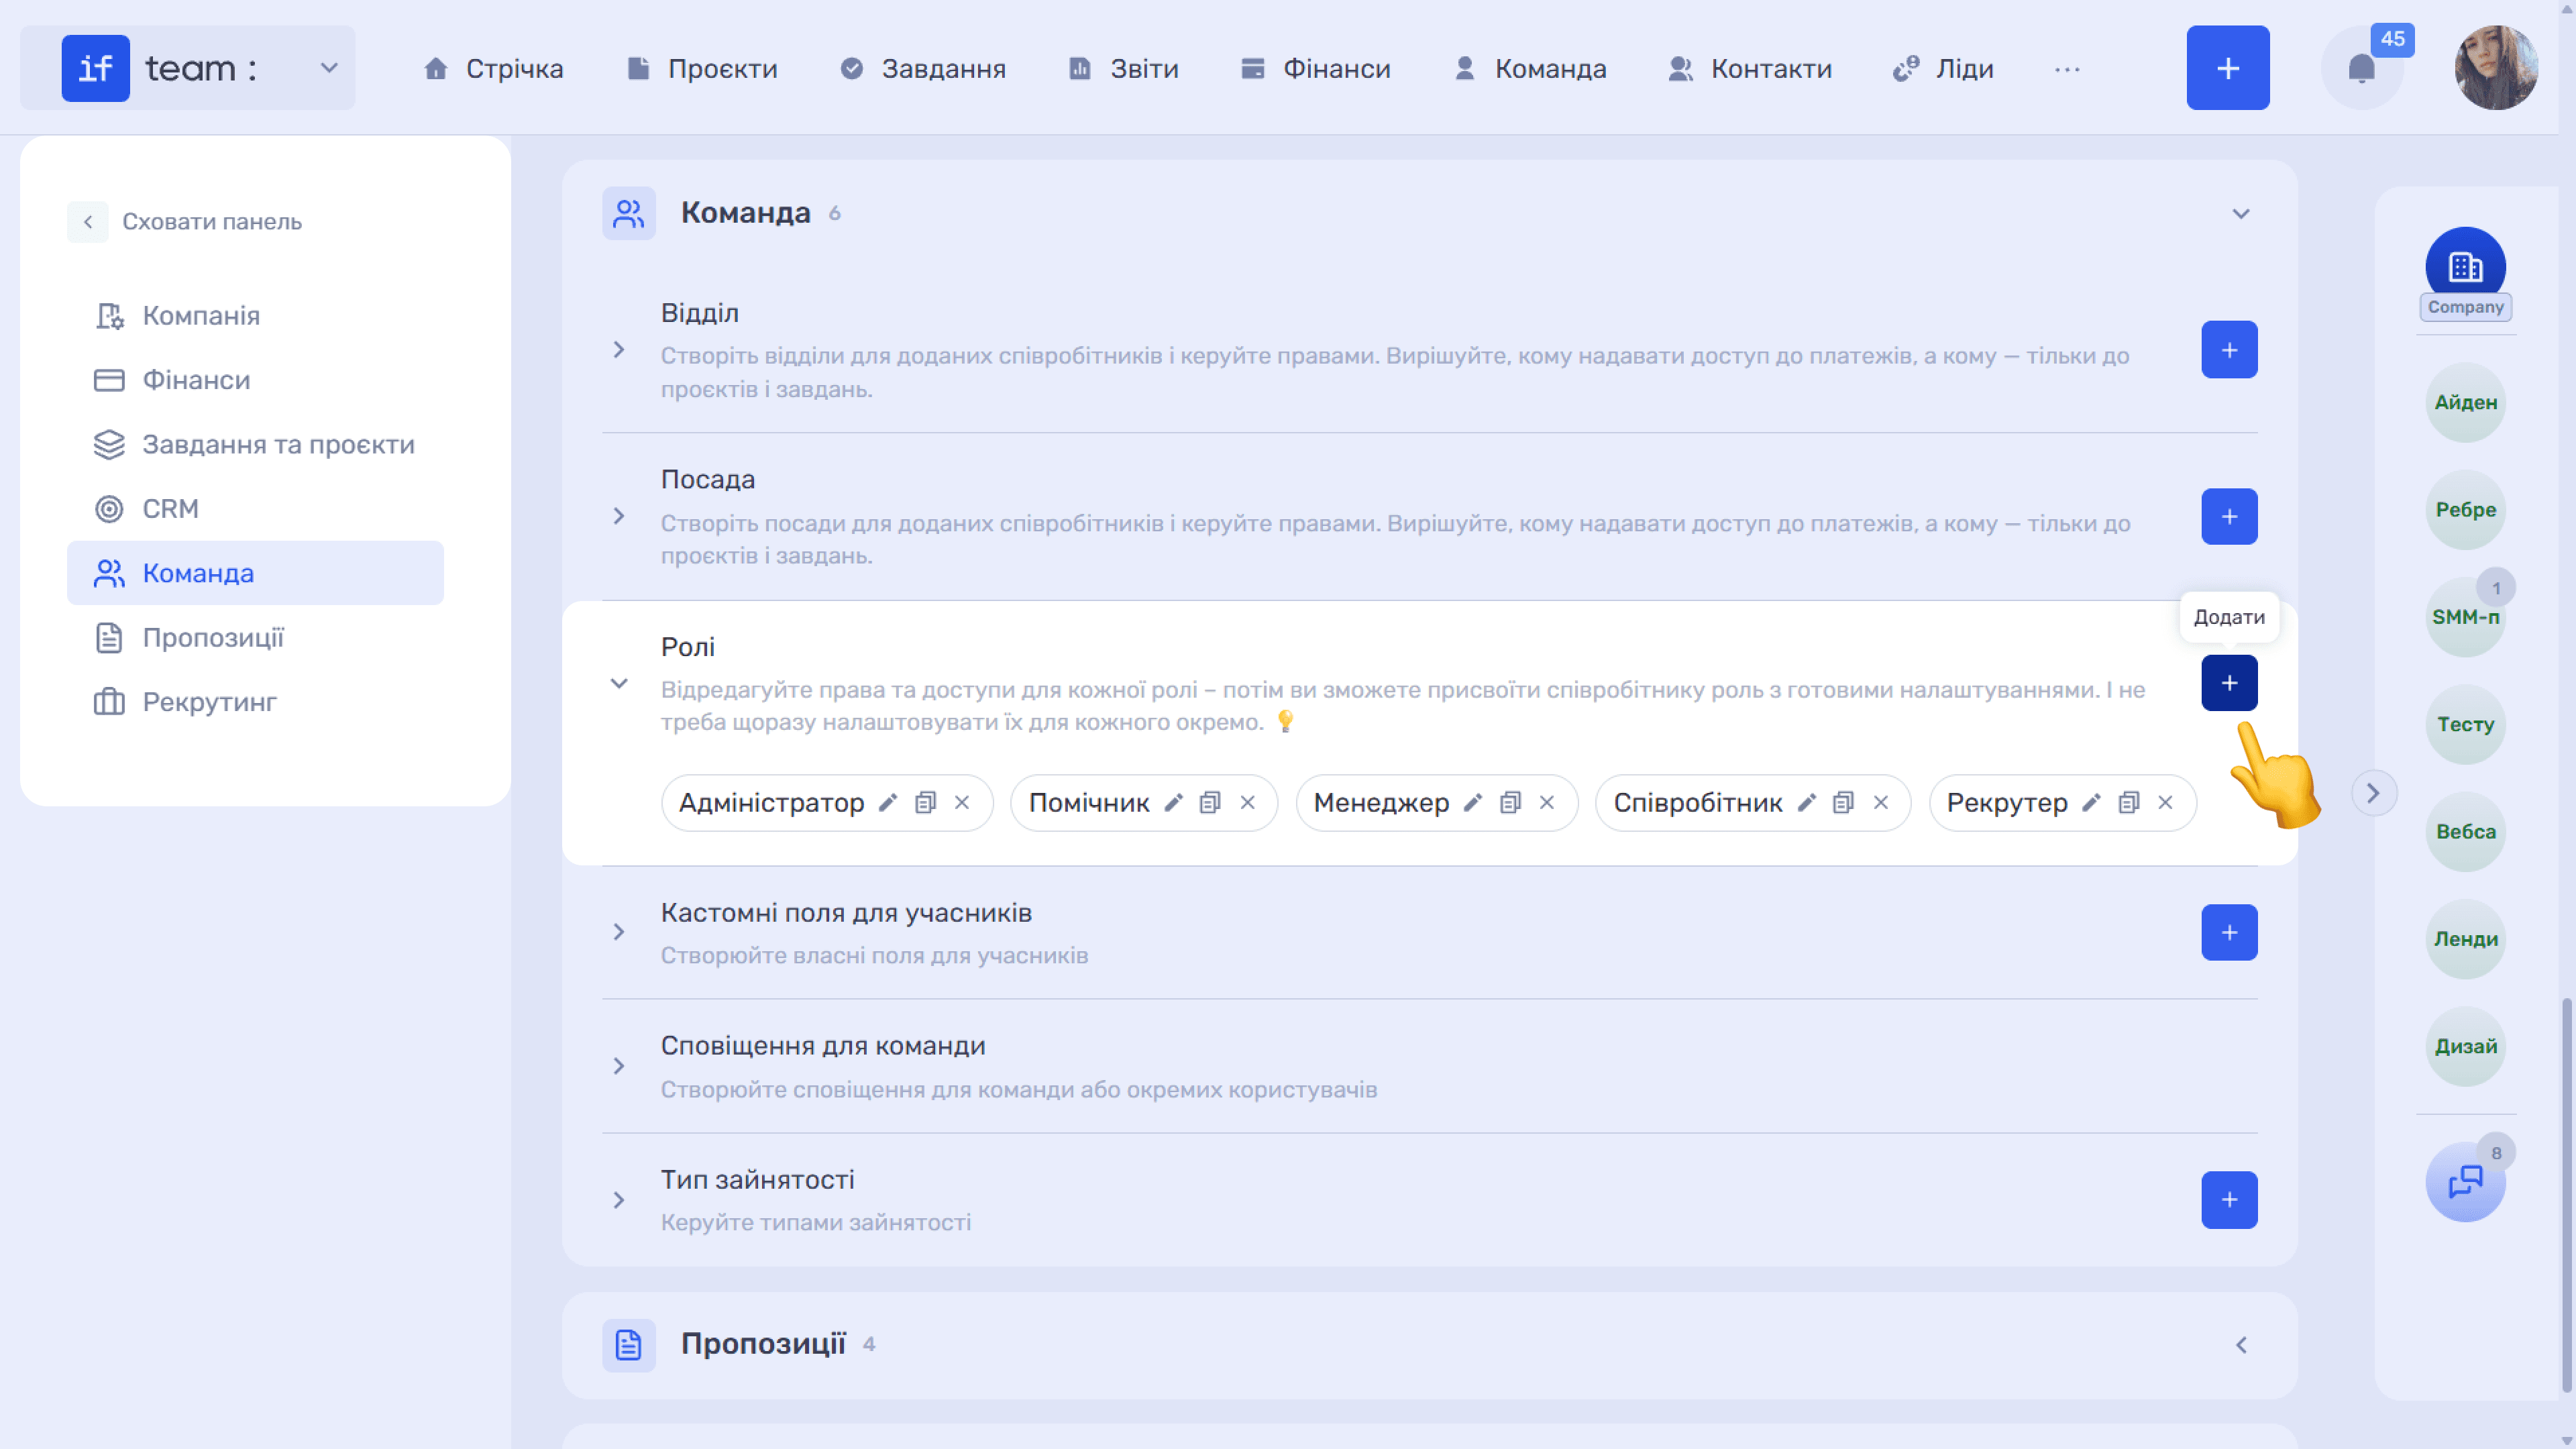Add a new Посада position

pyautogui.click(x=2229, y=517)
